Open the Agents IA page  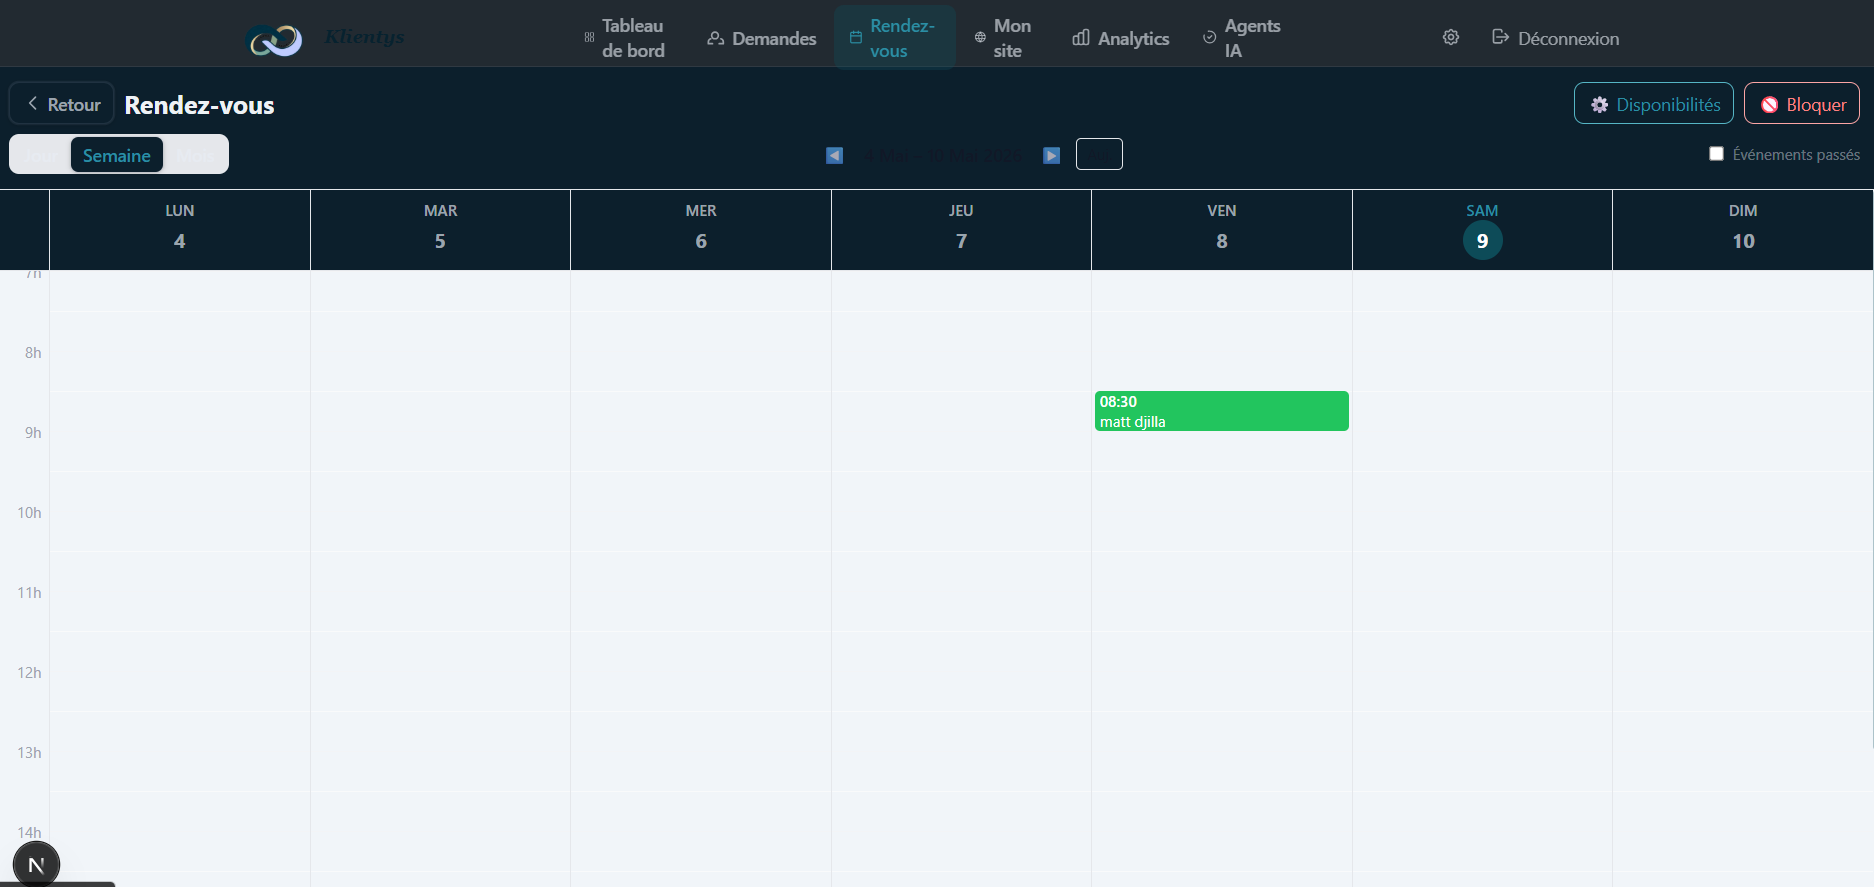(1241, 38)
